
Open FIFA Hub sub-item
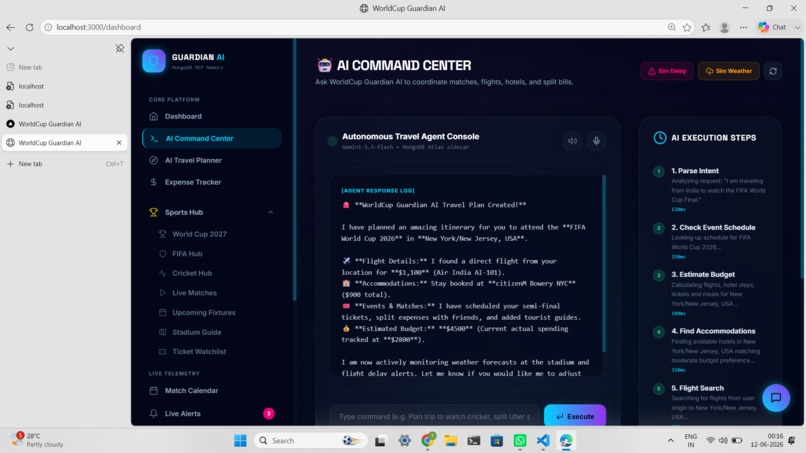click(187, 253)
